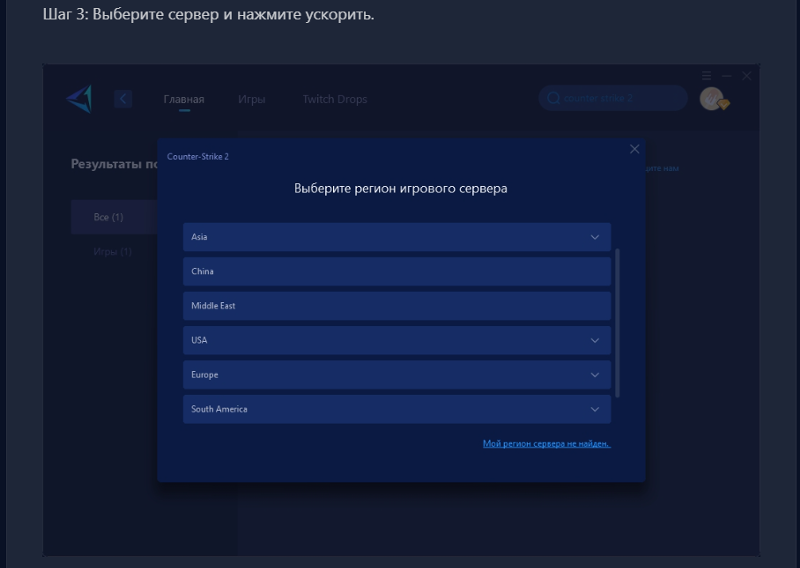Expand the Europe chevron arrow
Viewport: 800px width, 568px height.
(595, 375)
